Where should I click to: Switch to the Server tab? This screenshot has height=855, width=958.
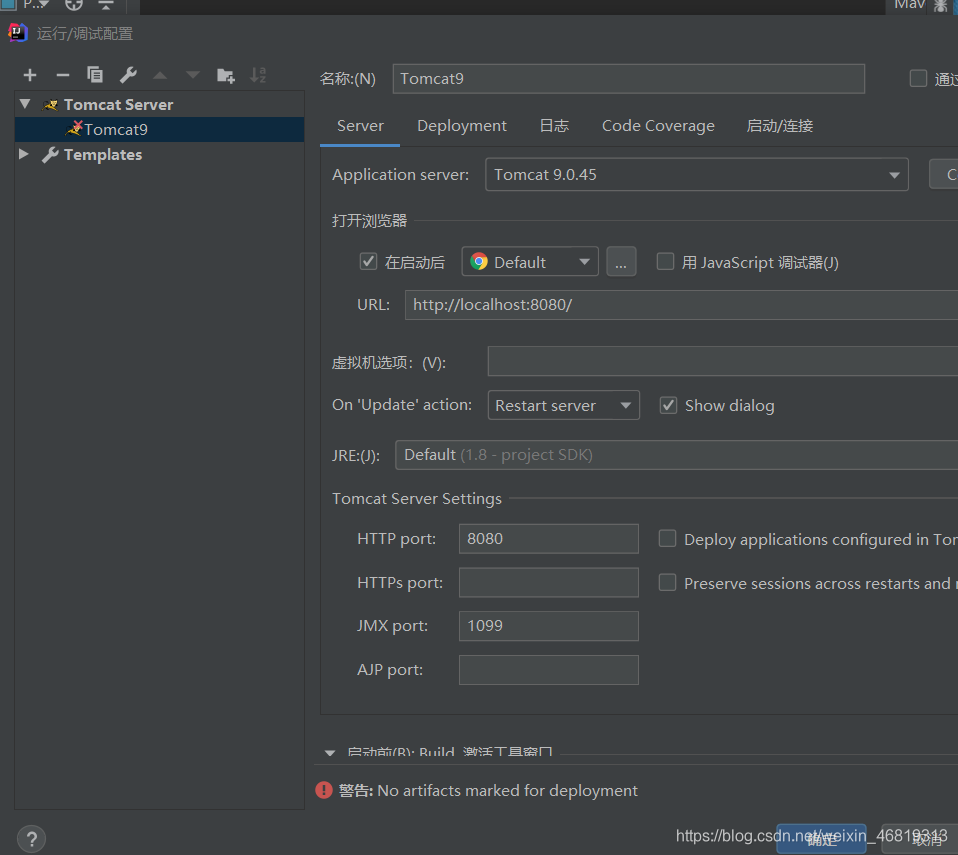coord(360,126)
